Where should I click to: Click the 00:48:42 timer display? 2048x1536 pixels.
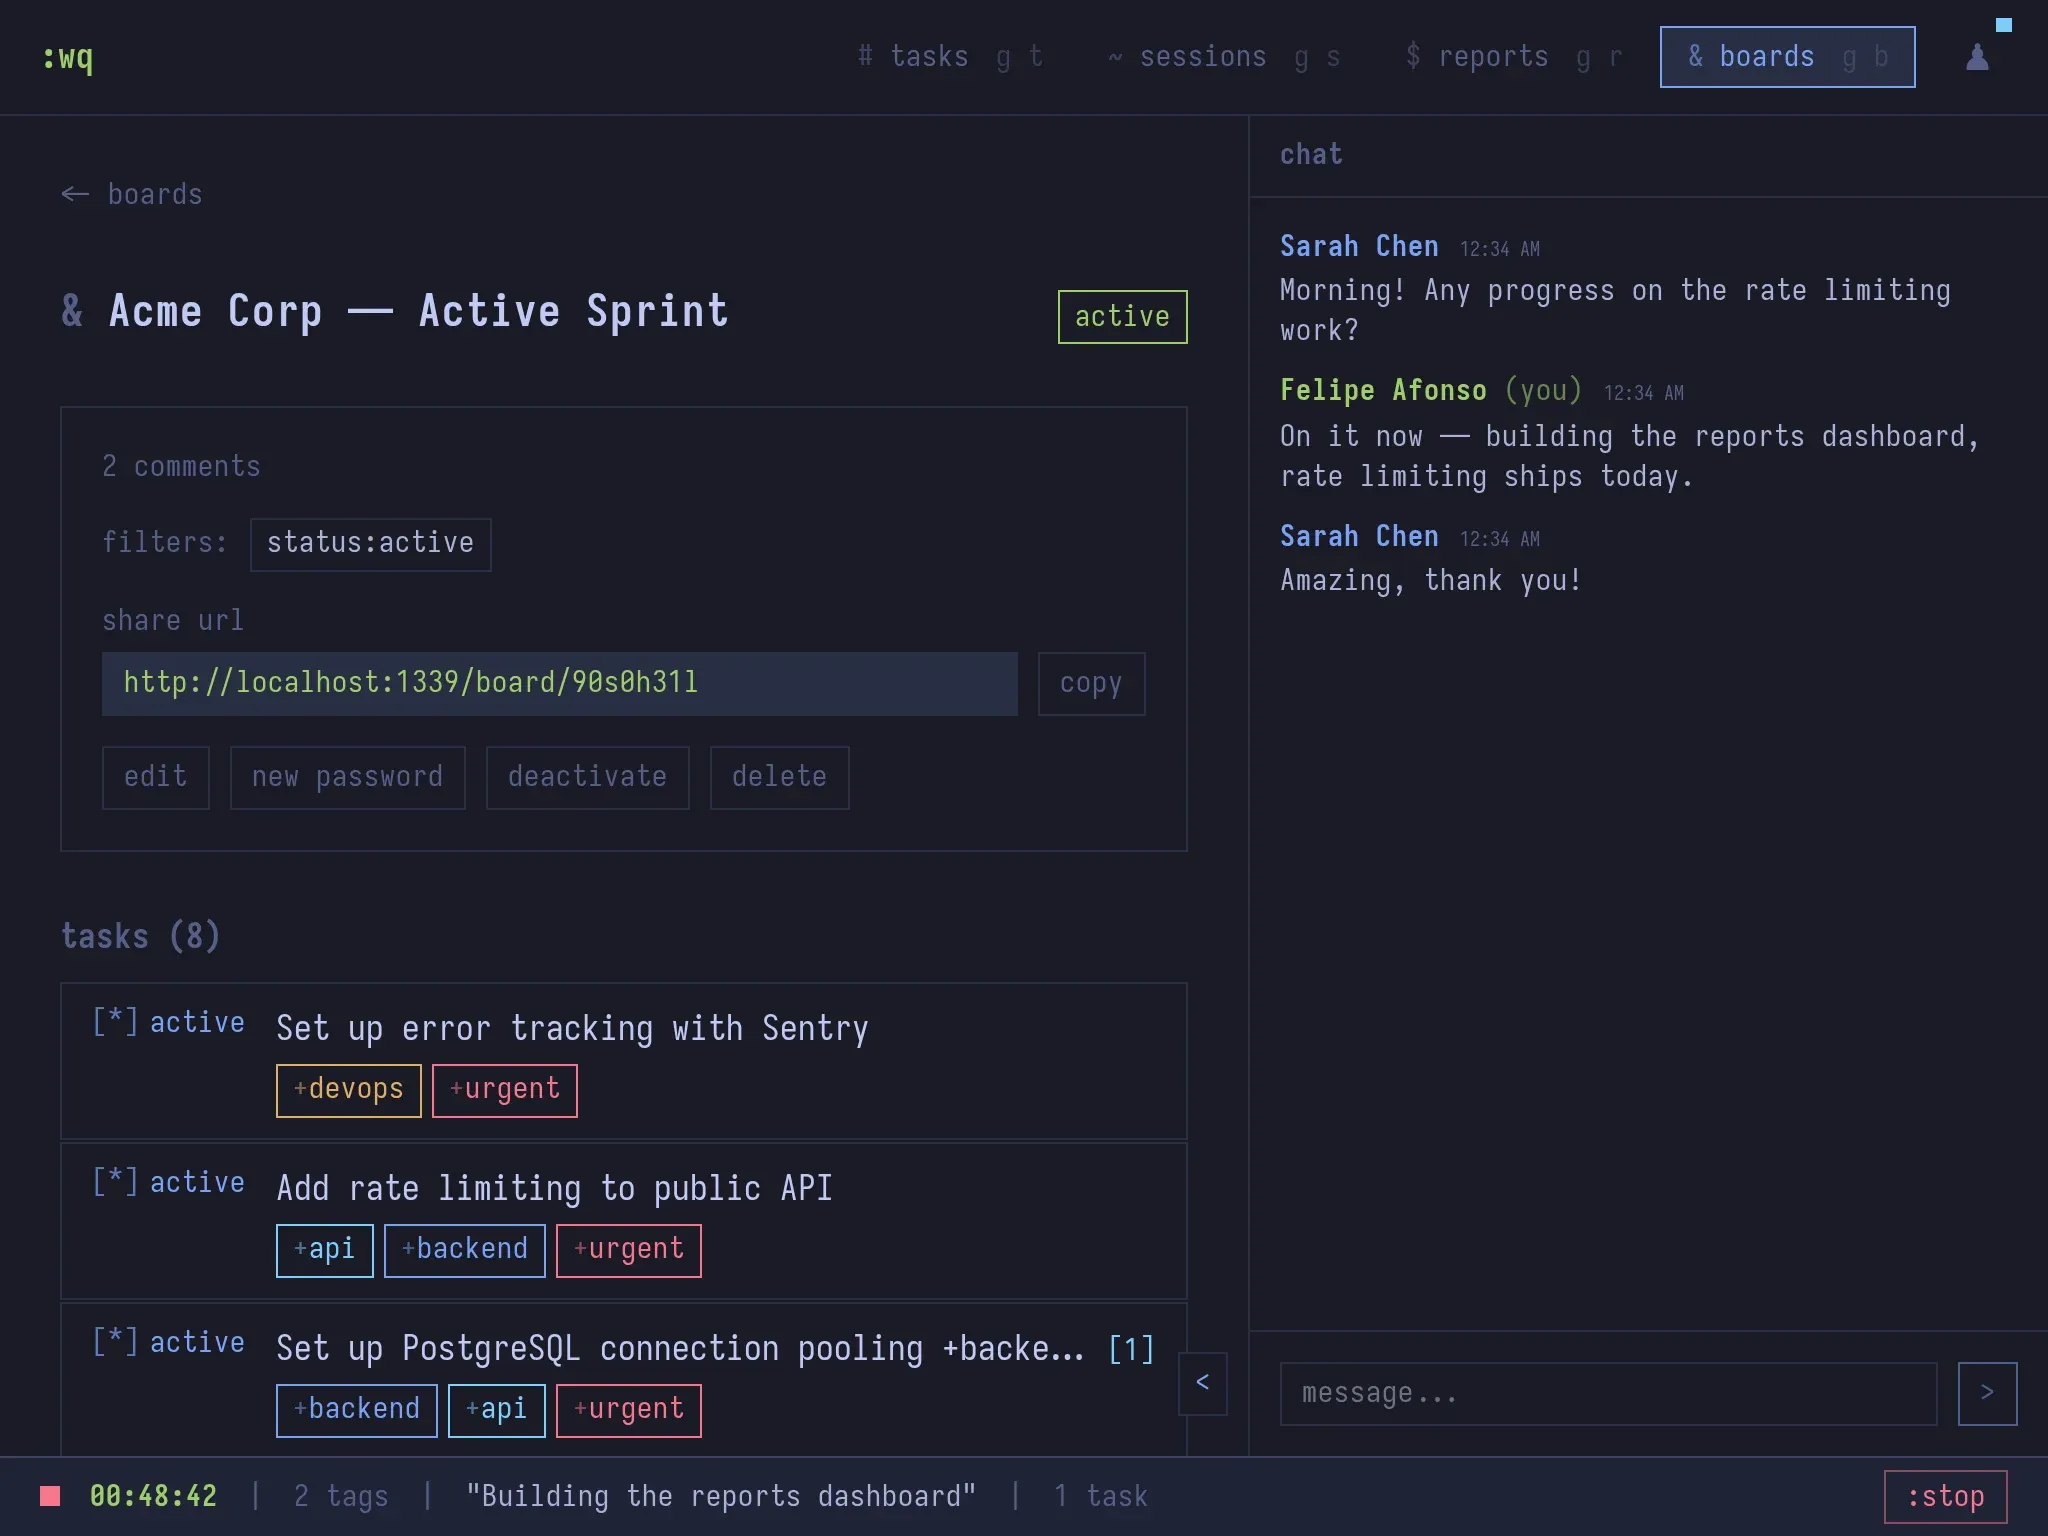click(153, 1496)
